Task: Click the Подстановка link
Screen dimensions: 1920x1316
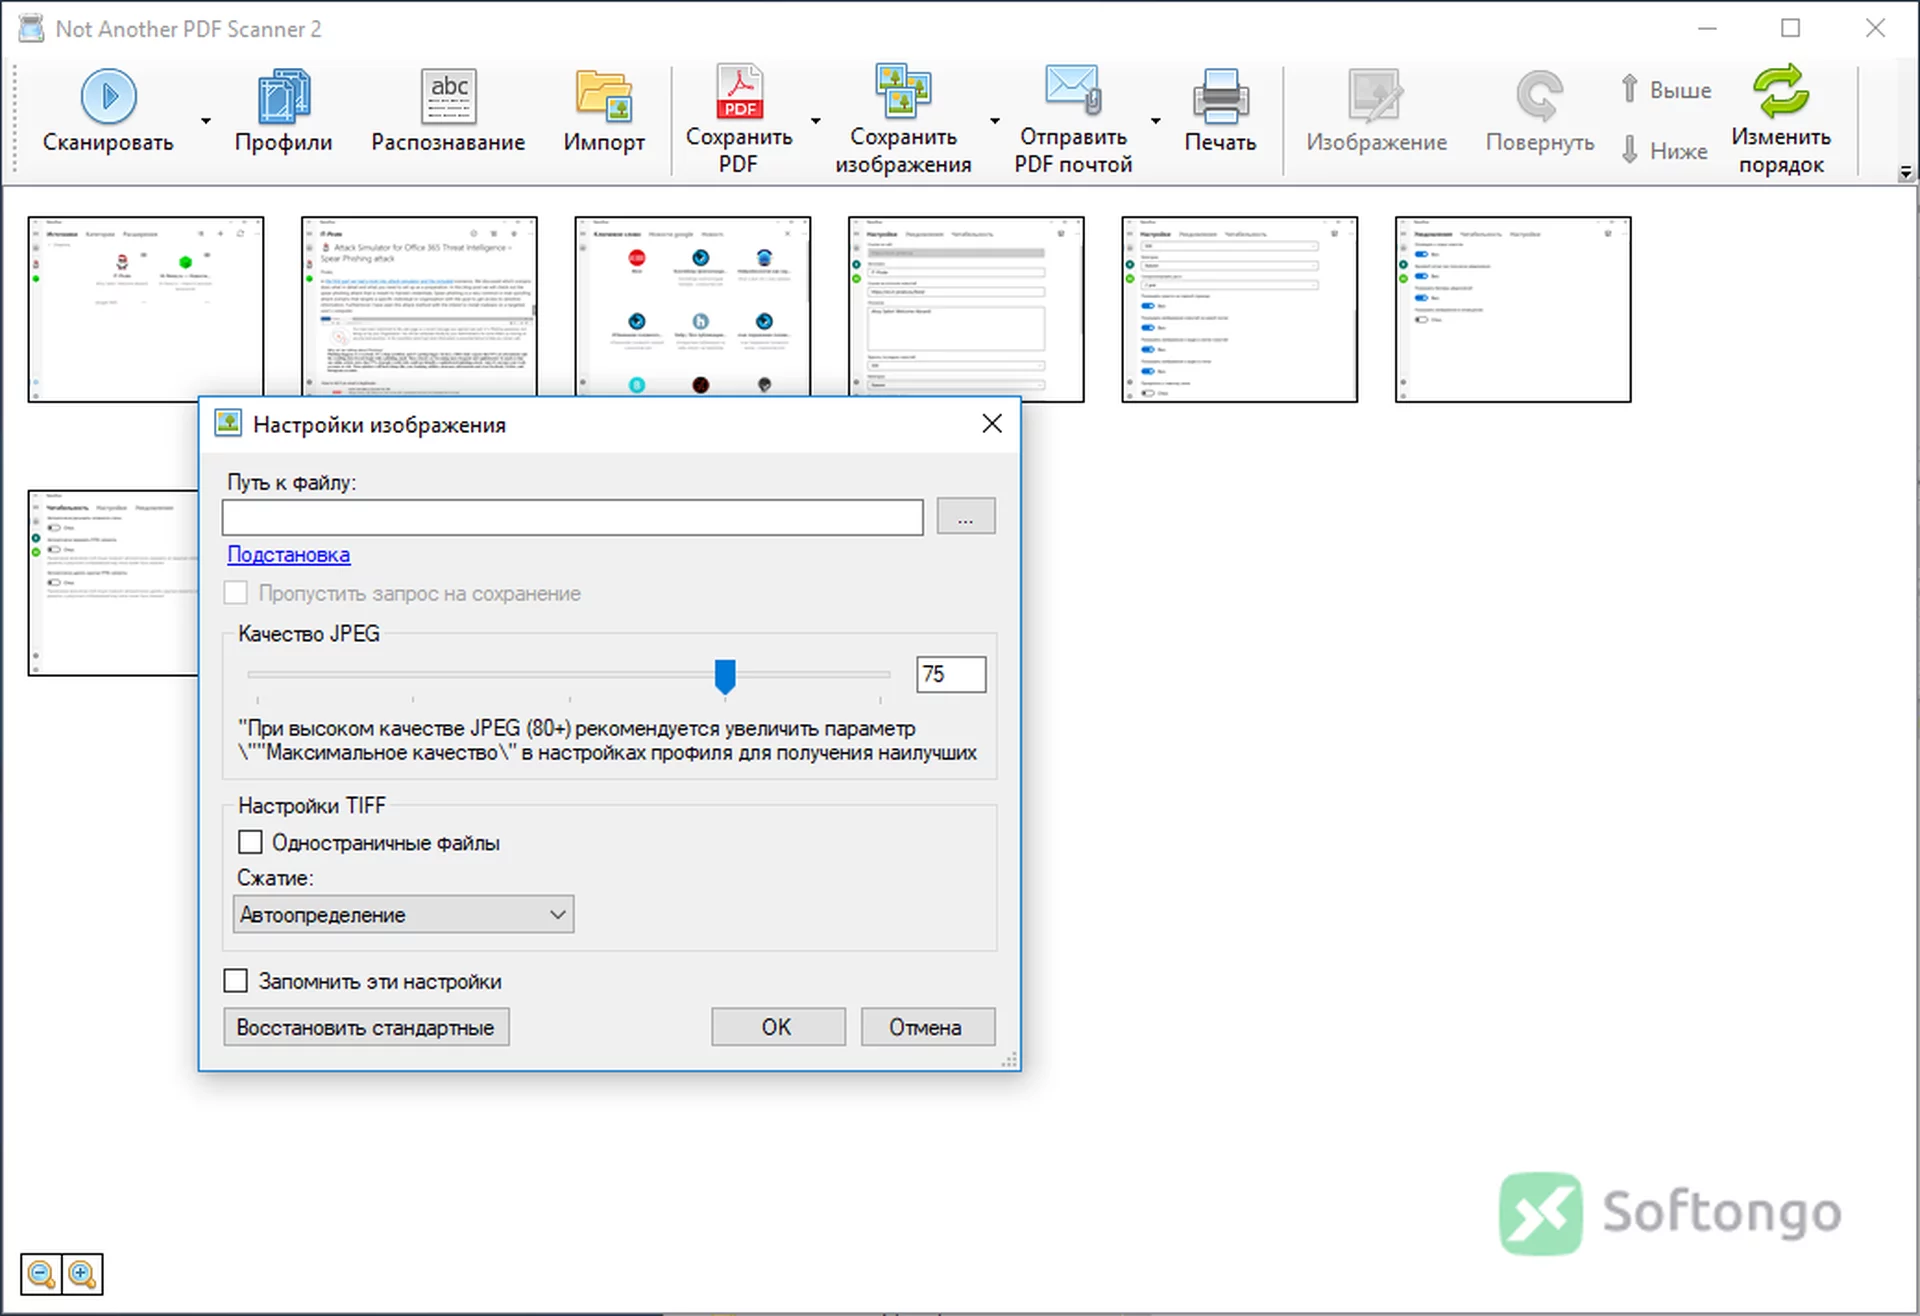Action: [x=289, y=554]
